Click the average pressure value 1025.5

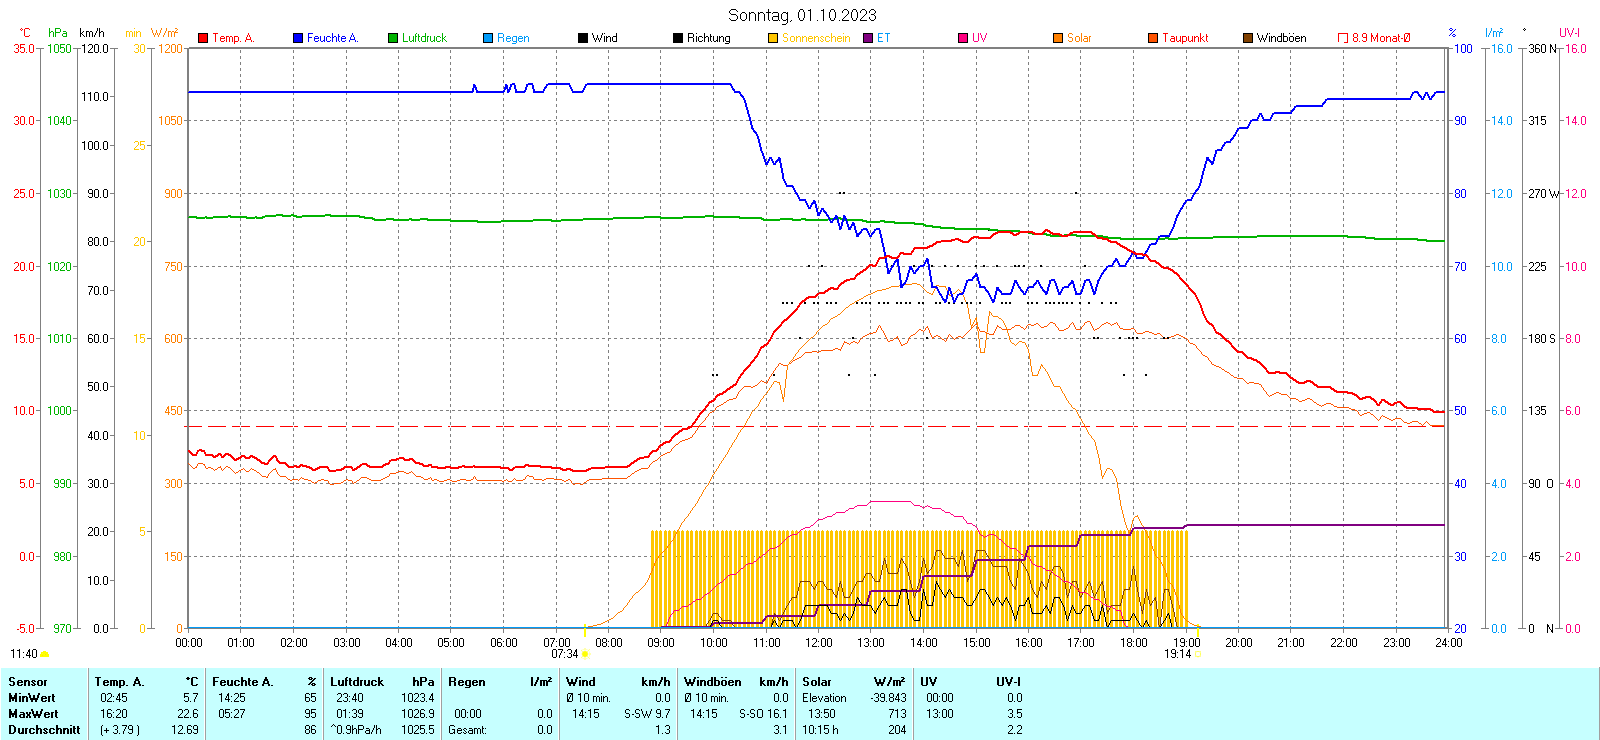[x=418, y=730]
